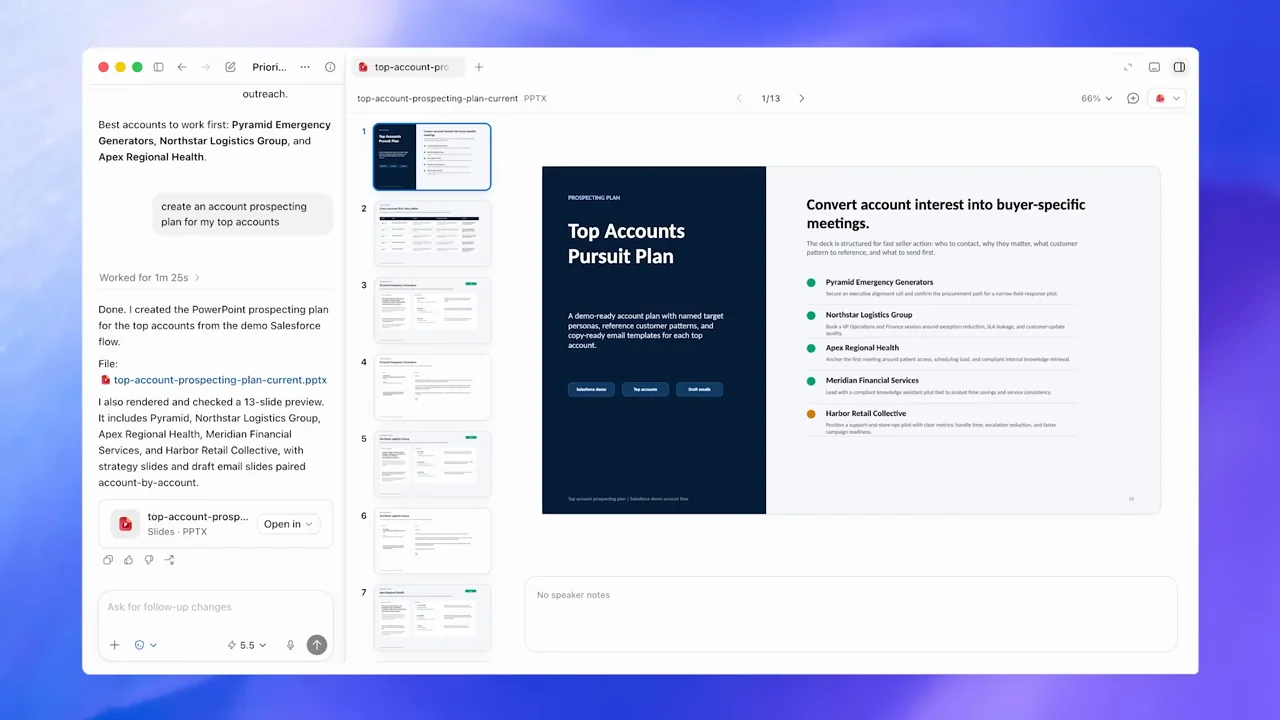
Task: Open the 66% zoom dropdown
Action: [1096, 99]
